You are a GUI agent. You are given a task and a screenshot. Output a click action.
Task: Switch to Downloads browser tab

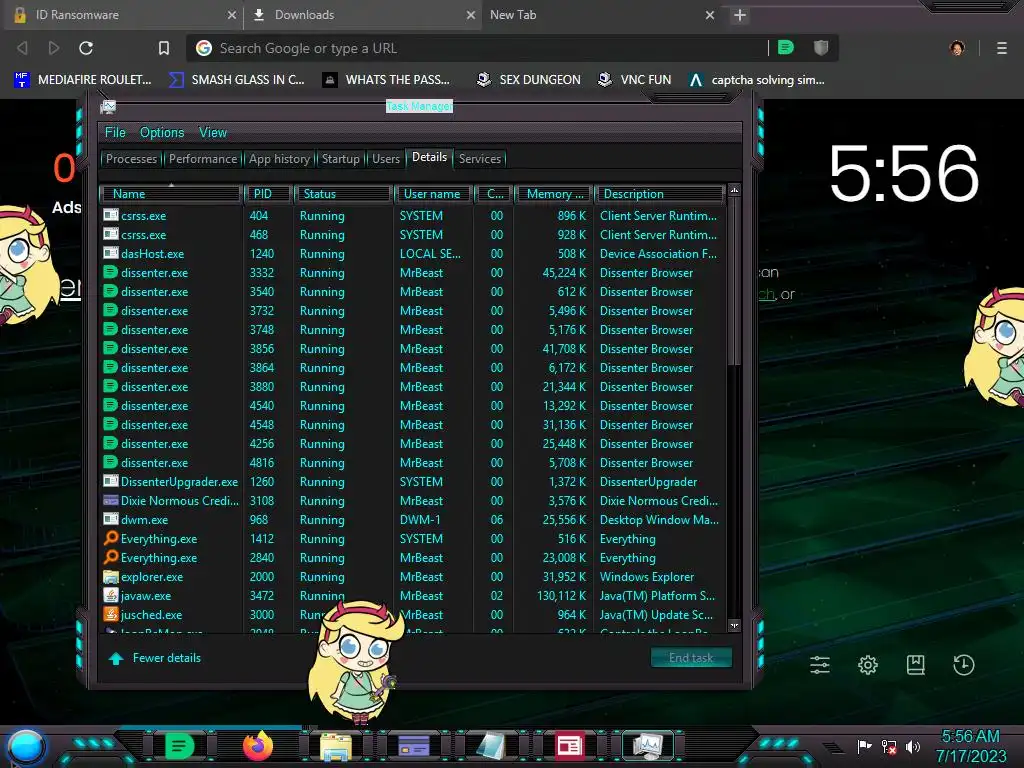tap(363, 15)
